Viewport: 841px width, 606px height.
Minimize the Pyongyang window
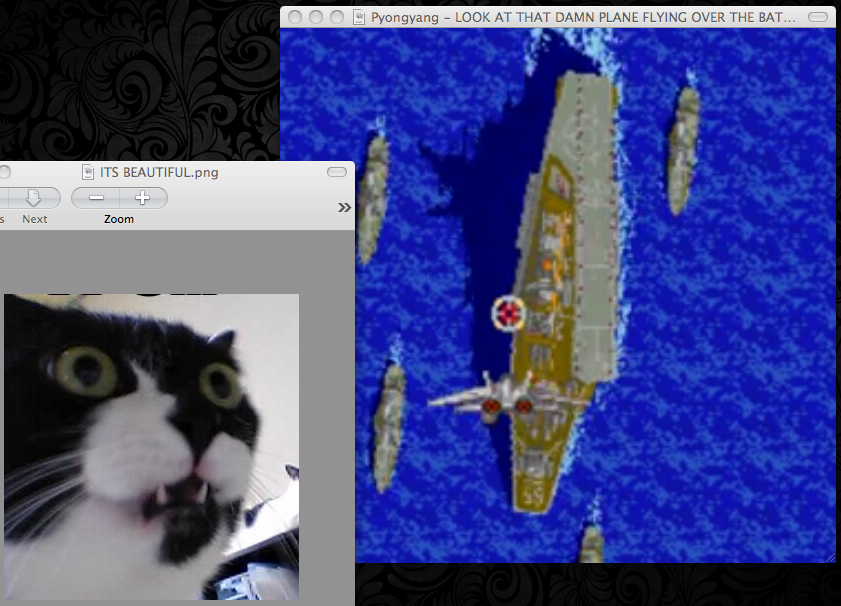coord(316,17)
